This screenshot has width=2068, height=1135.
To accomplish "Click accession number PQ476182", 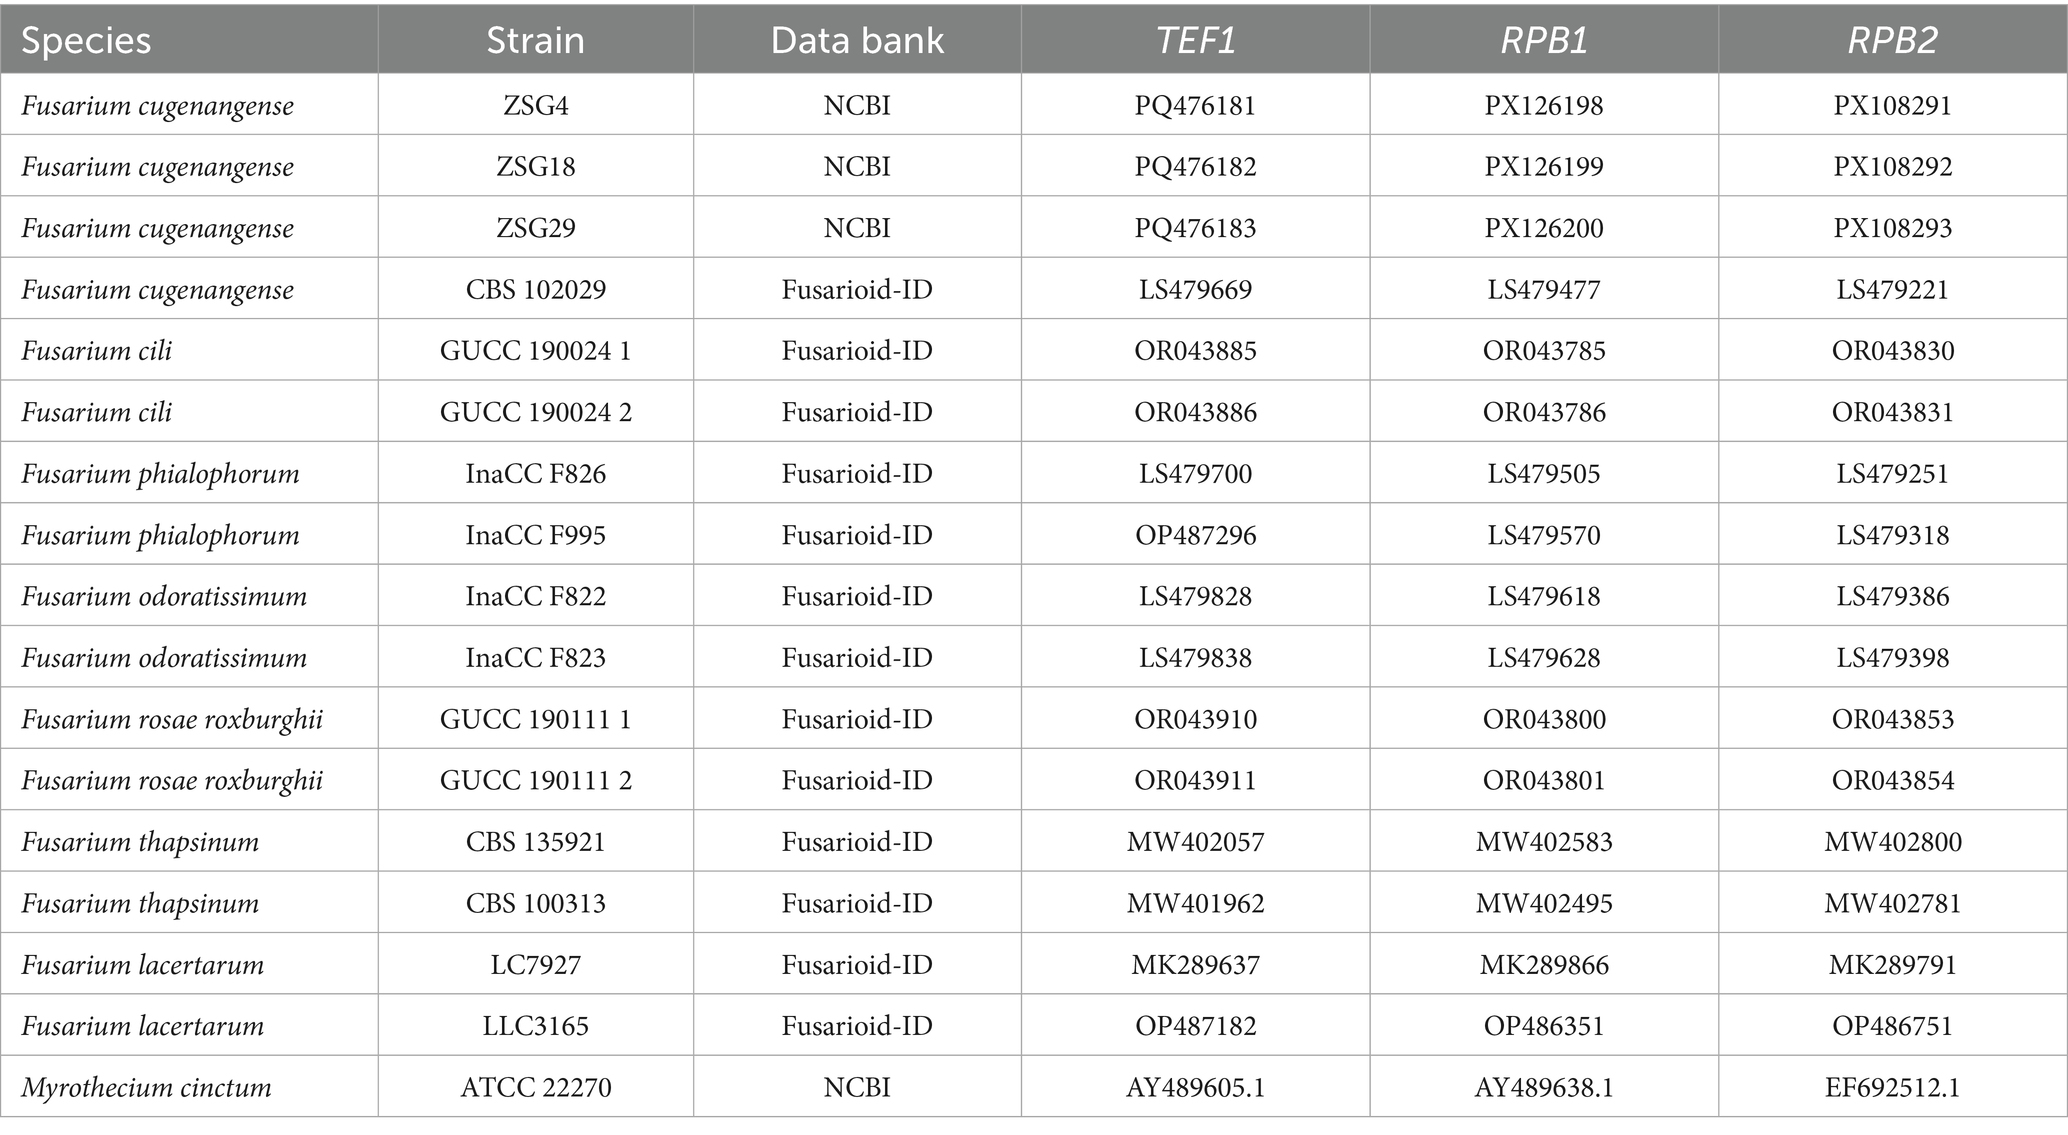I will (1195, 166).
